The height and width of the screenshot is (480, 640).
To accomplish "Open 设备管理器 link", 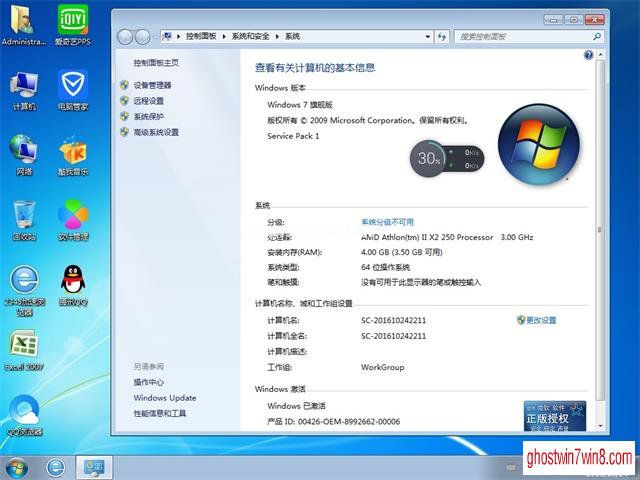I will click(x=152, y=85).
